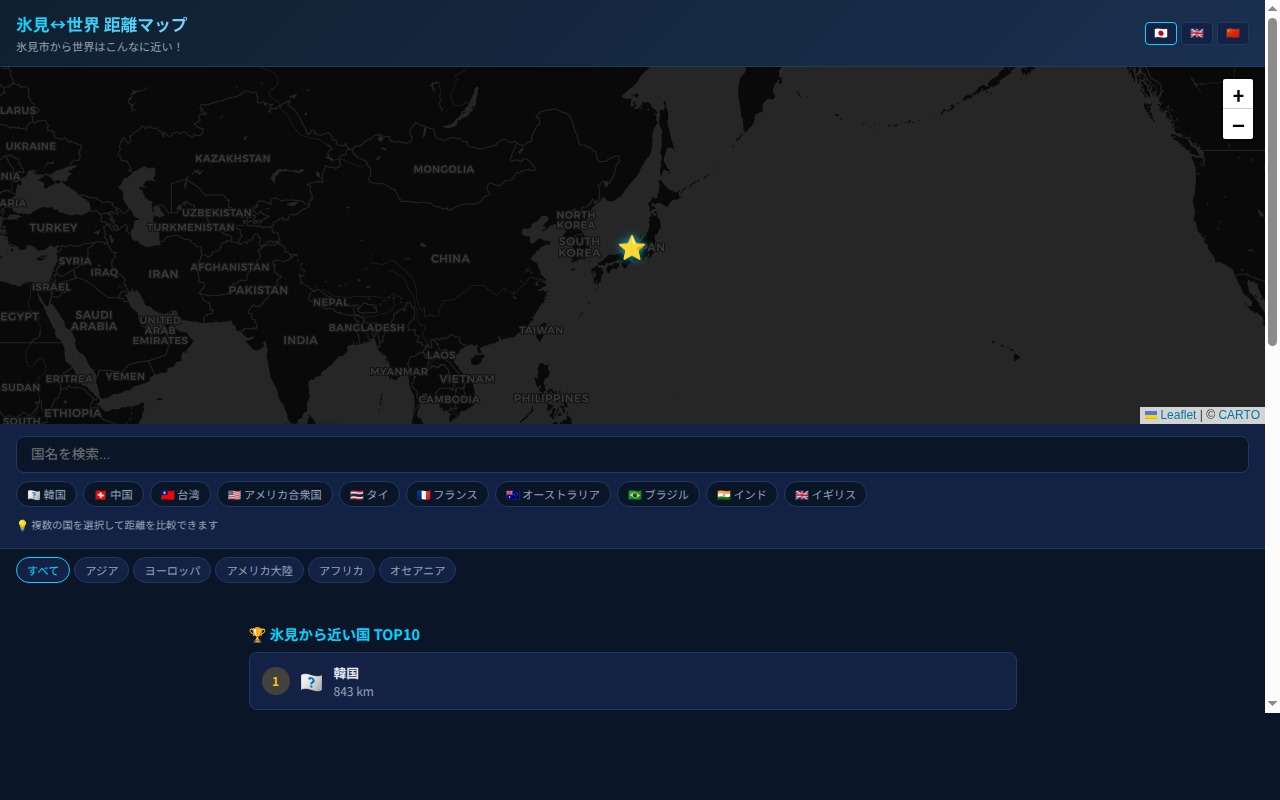Click the flag icon in 韓国 ranking card
1280x800 pixels.
[x=311, y=682]
